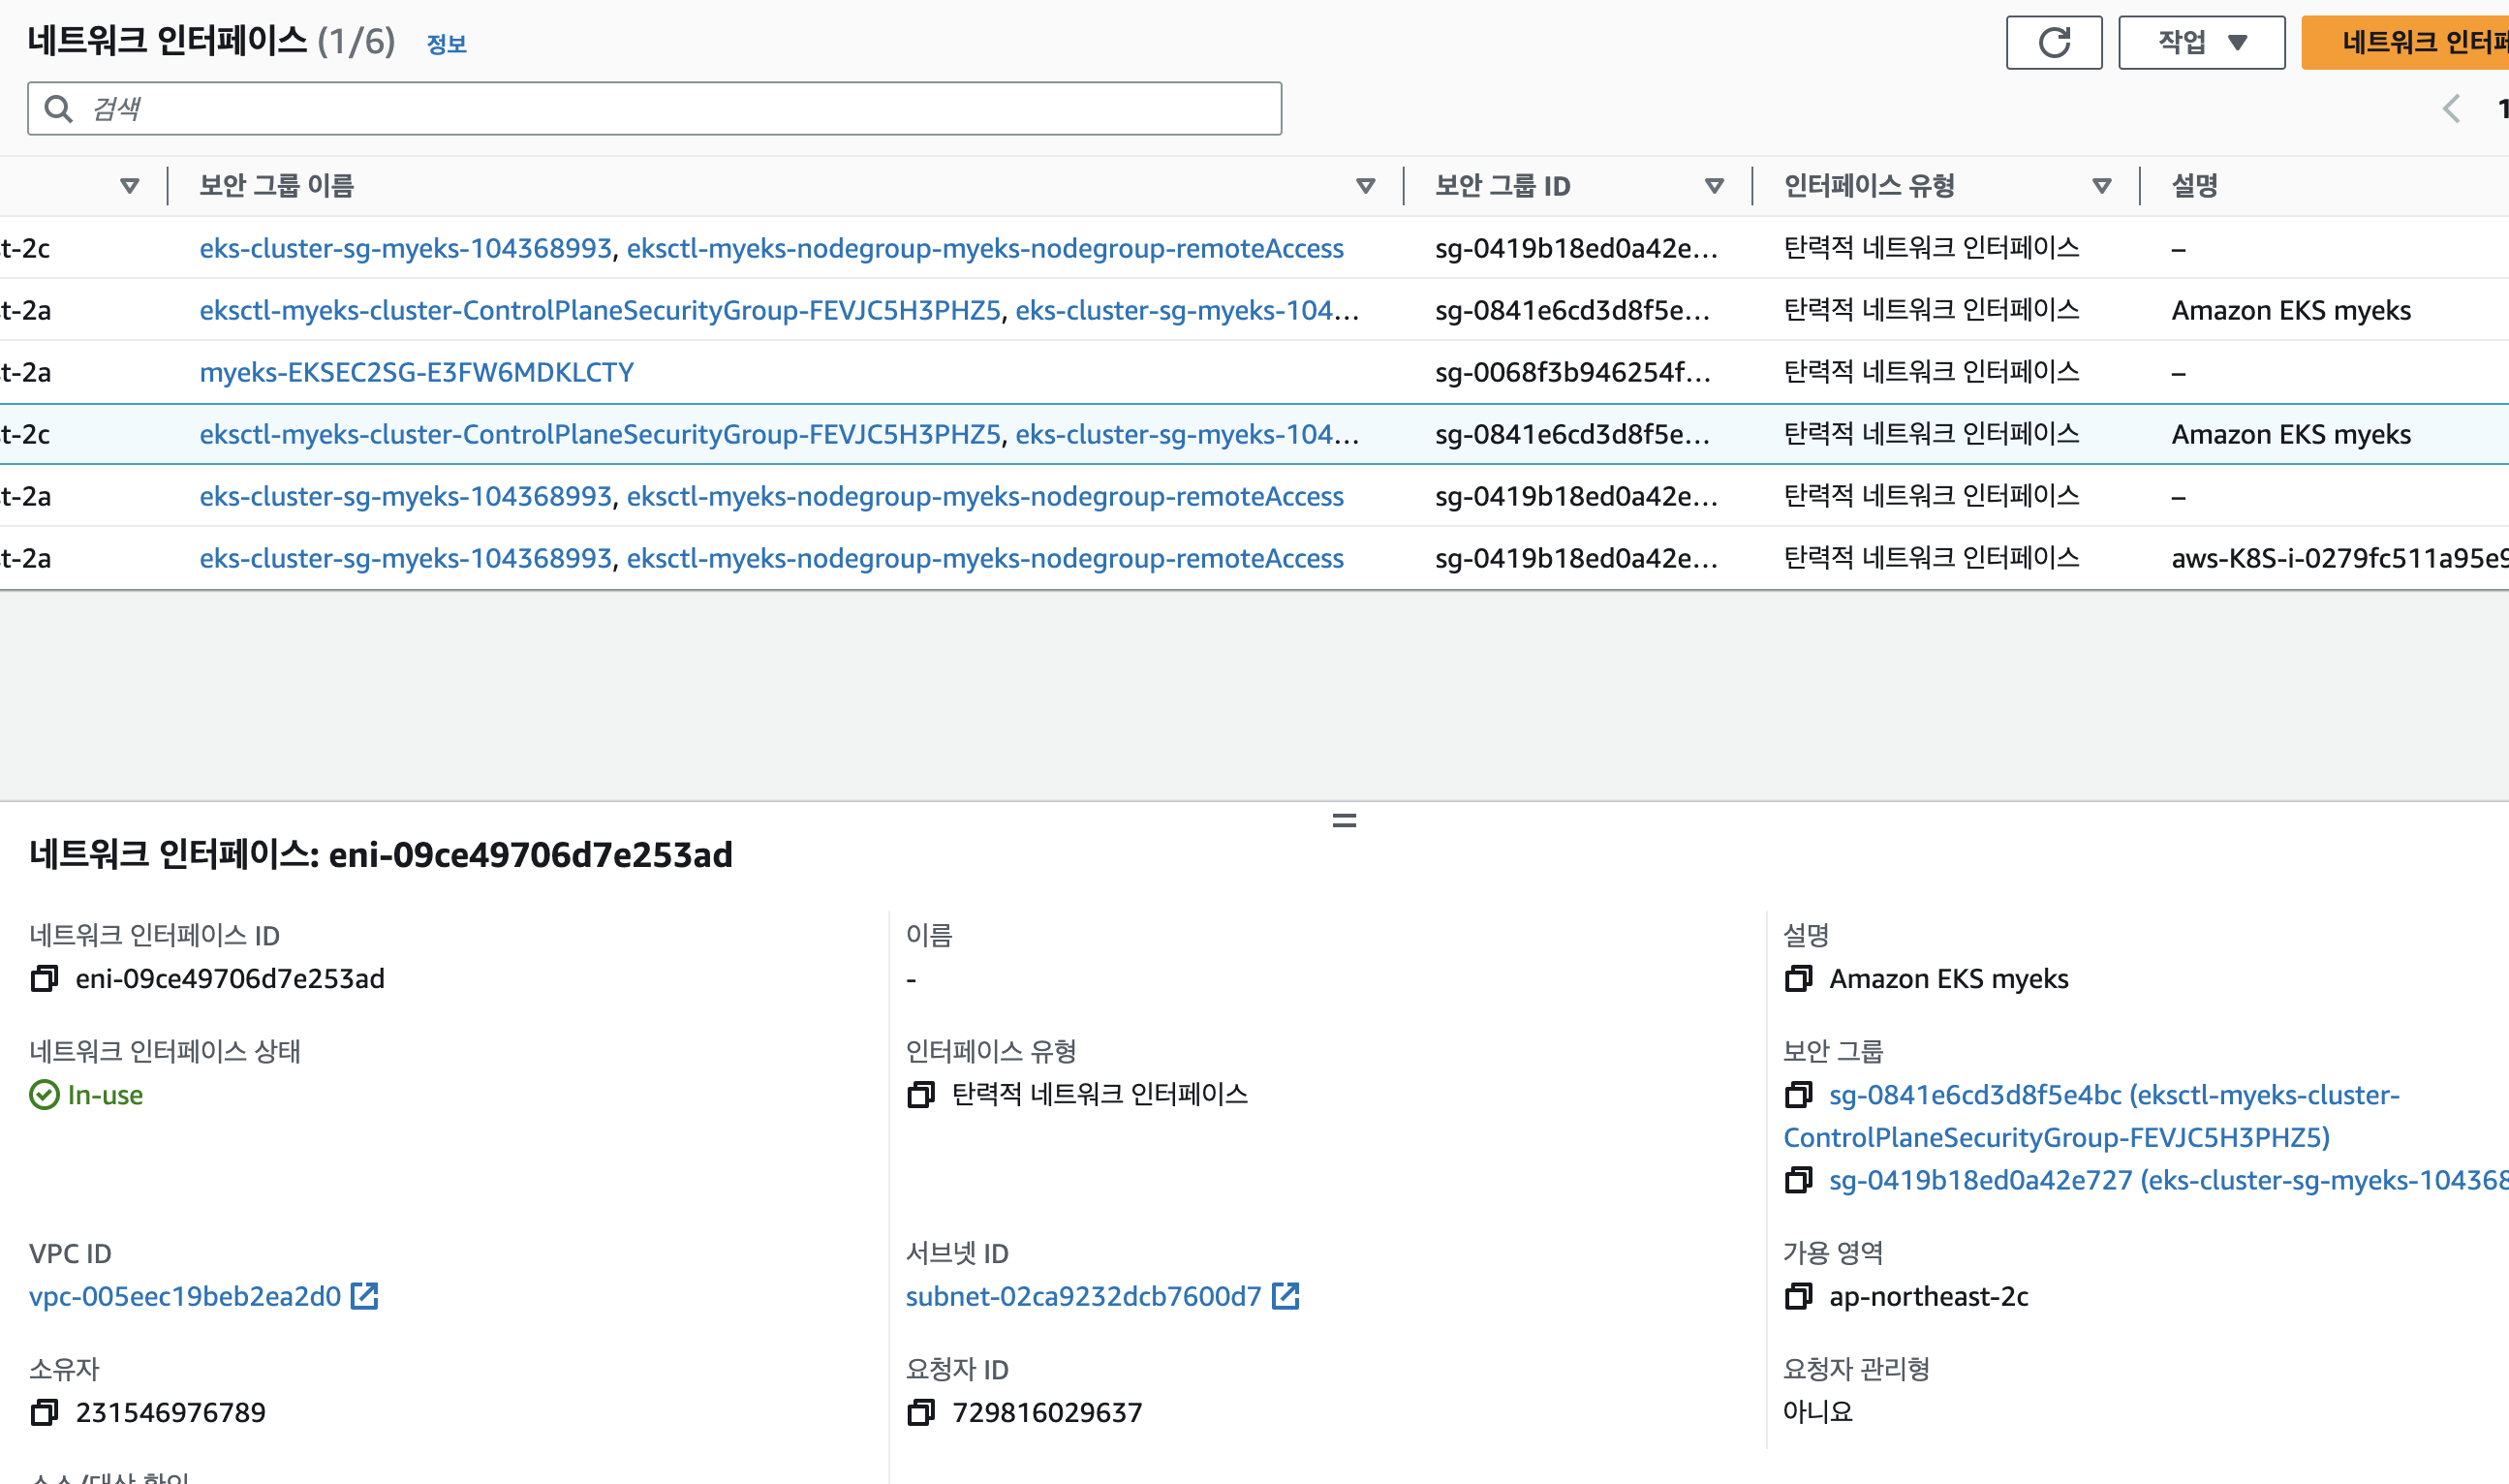This screenshot has width=2509, height=1484.
Task: Sort by 인터페이스 유형 column arrow
Action: point(2101,186)
